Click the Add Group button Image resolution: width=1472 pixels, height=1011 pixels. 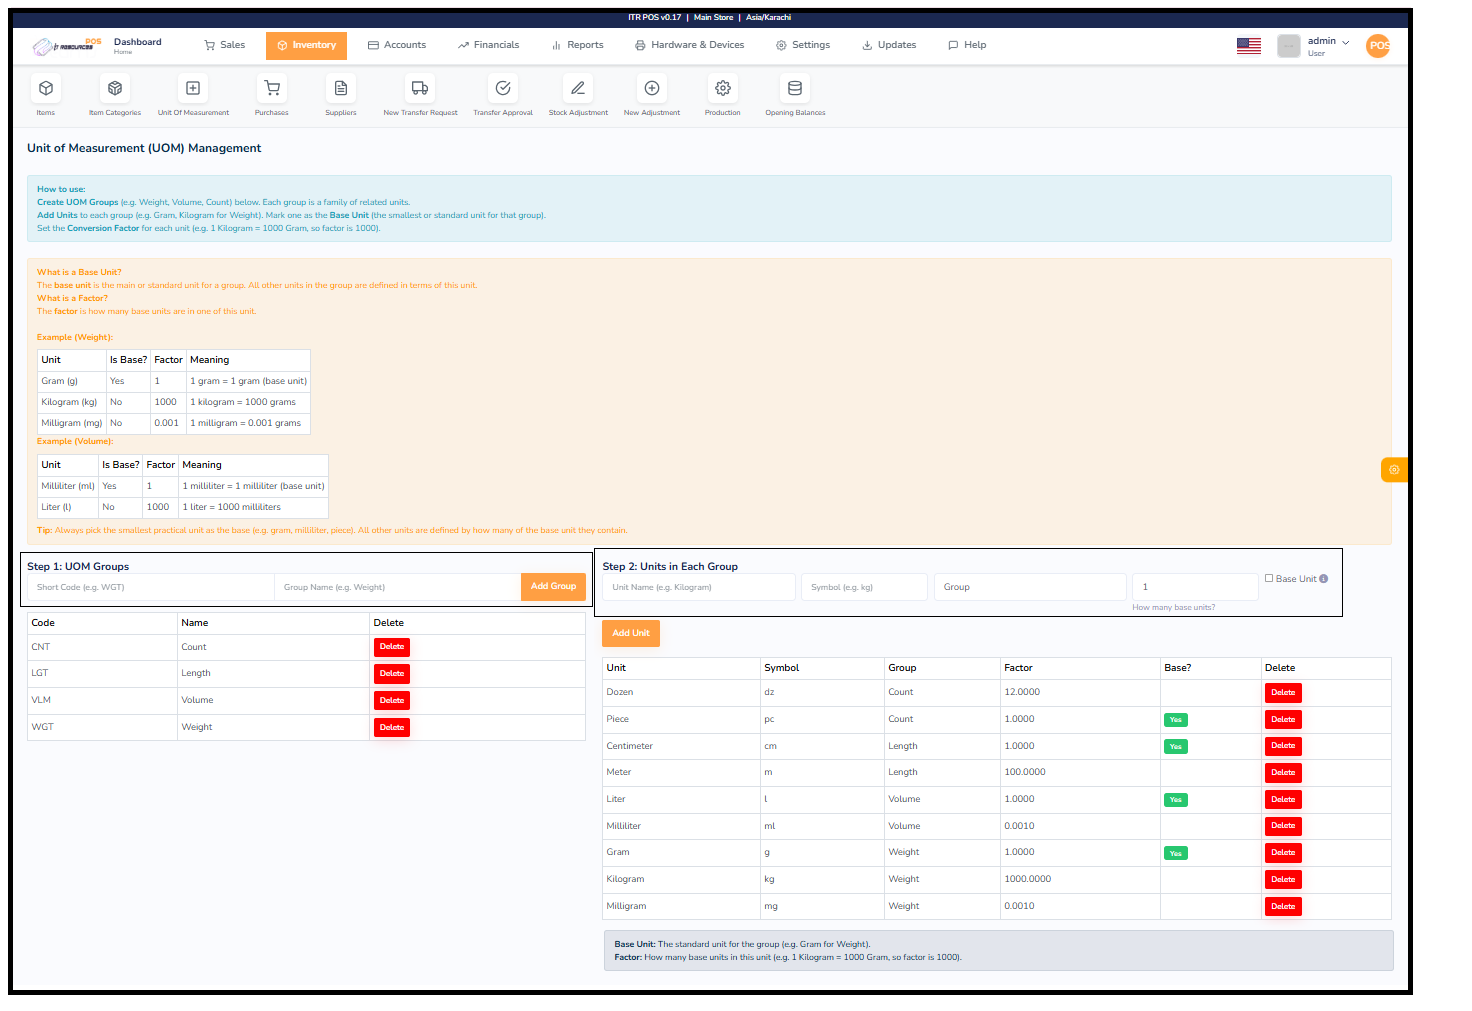click(553, 587)
